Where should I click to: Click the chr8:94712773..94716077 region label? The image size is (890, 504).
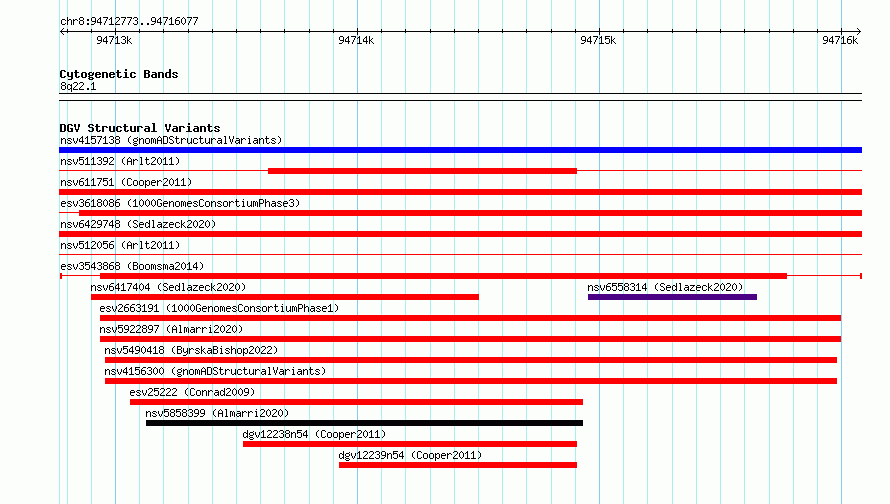click(129, 21)
